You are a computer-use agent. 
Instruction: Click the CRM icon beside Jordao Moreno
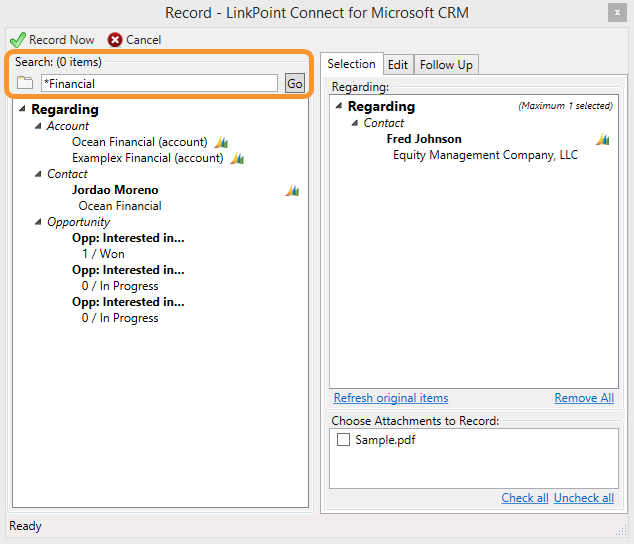tap(292, 190)
